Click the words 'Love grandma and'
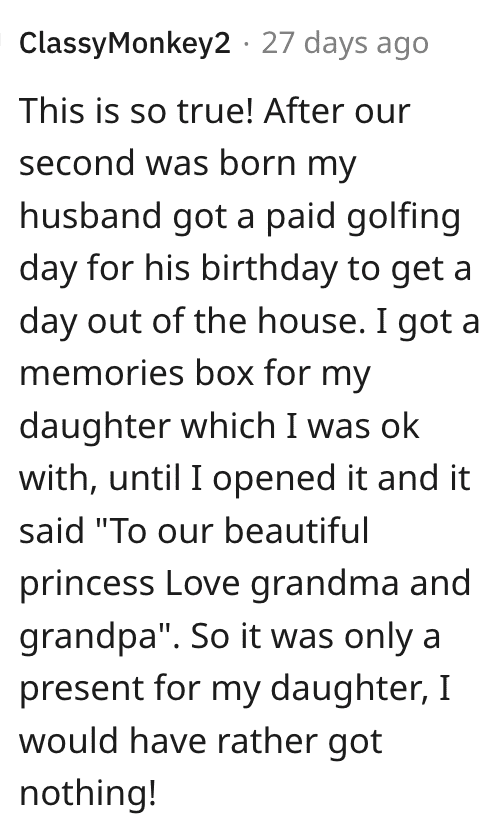 point(318,583)
